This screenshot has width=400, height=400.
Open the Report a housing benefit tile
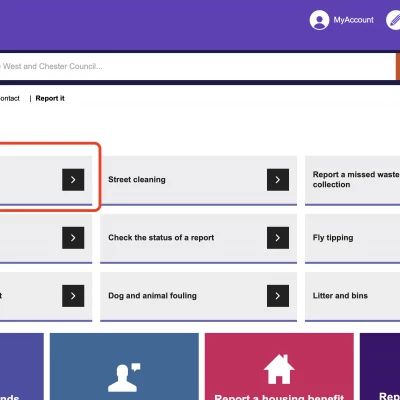[x=279, y=367]
